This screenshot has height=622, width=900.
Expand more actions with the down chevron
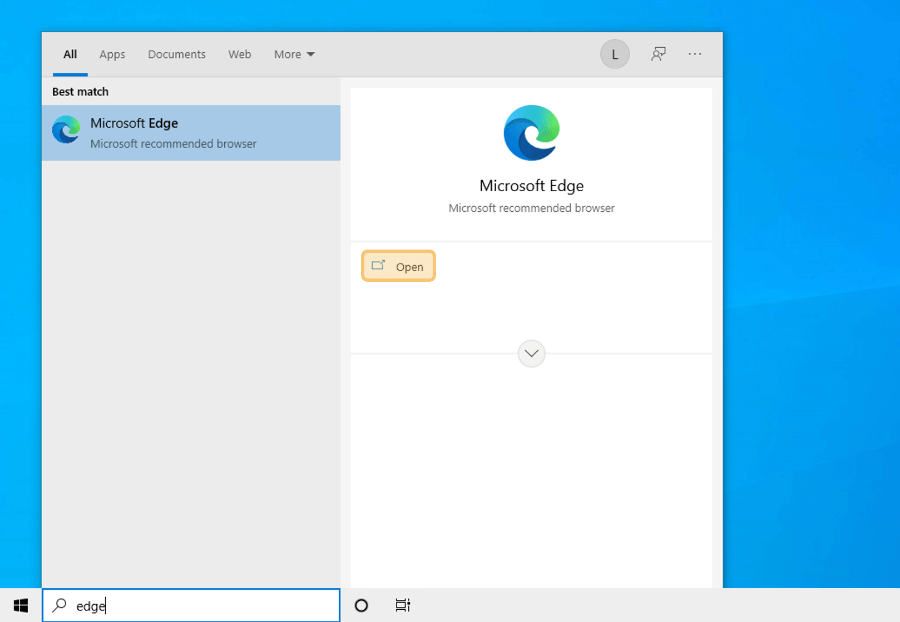point(532,353)
